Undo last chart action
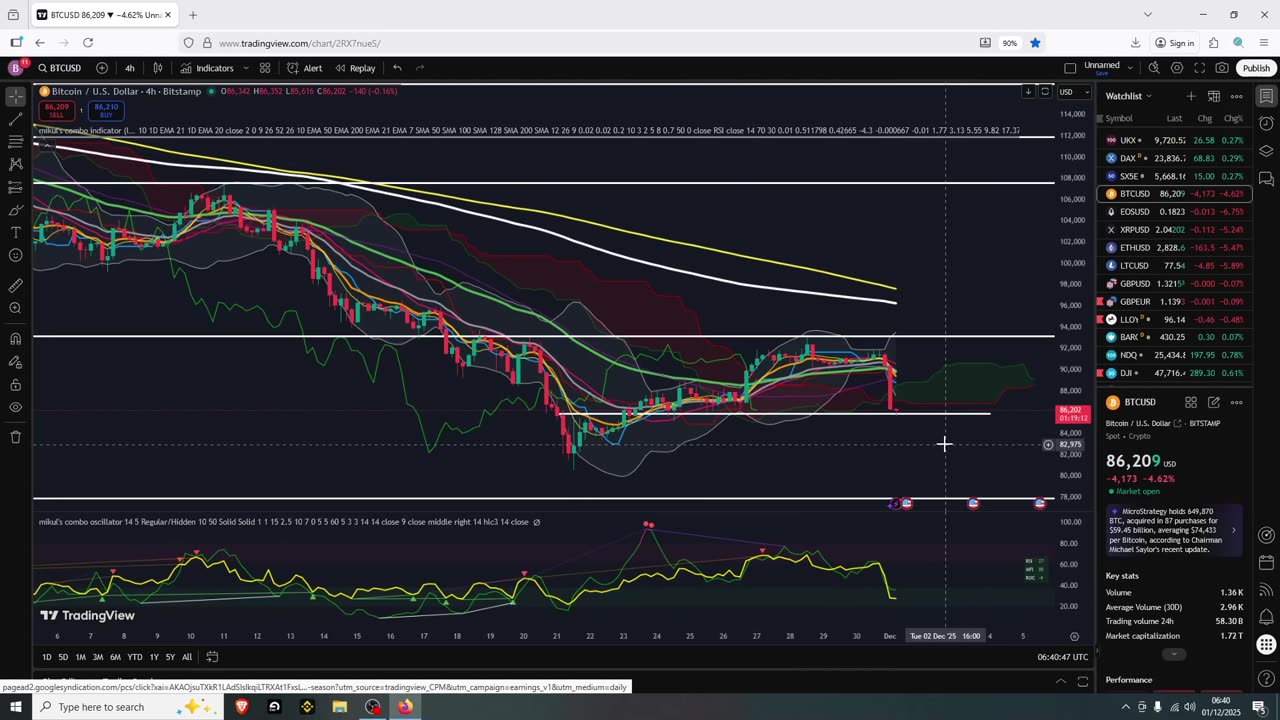The width and height of the screenshot is (1280, 720). [397, 68]
